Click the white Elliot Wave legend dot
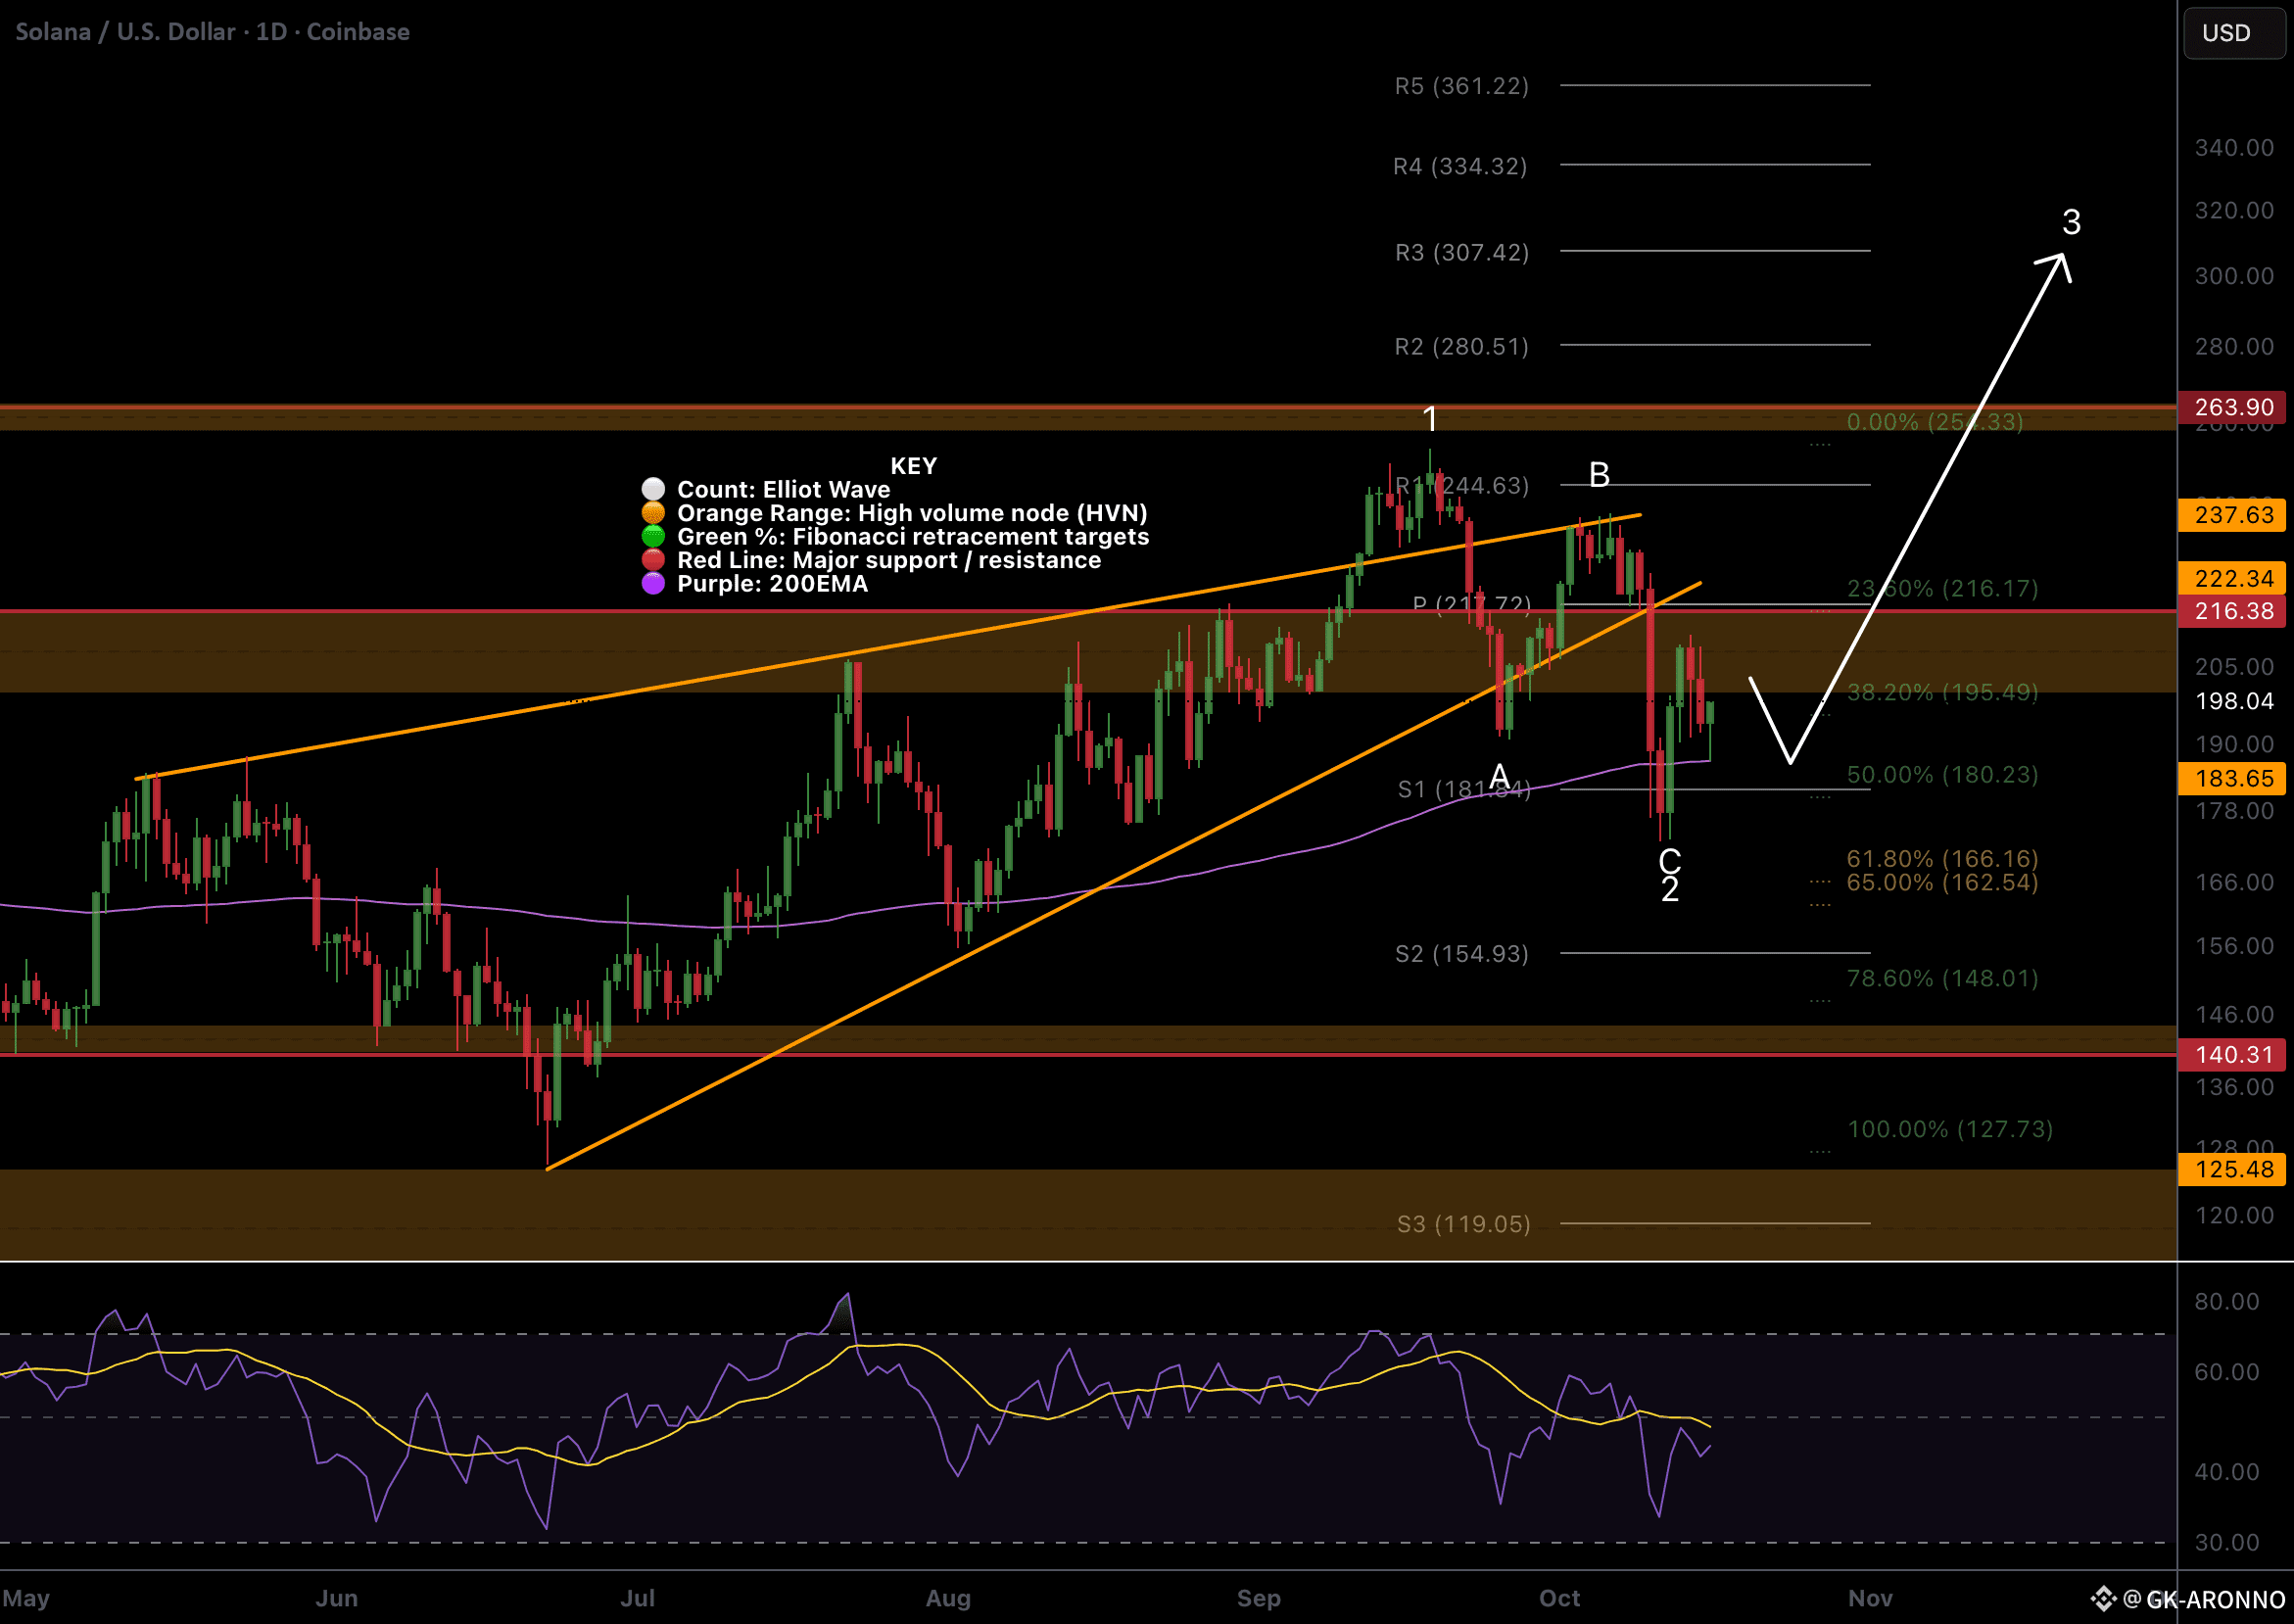The width and height of the screenshot is (2294, 1624). coord(653,489)
